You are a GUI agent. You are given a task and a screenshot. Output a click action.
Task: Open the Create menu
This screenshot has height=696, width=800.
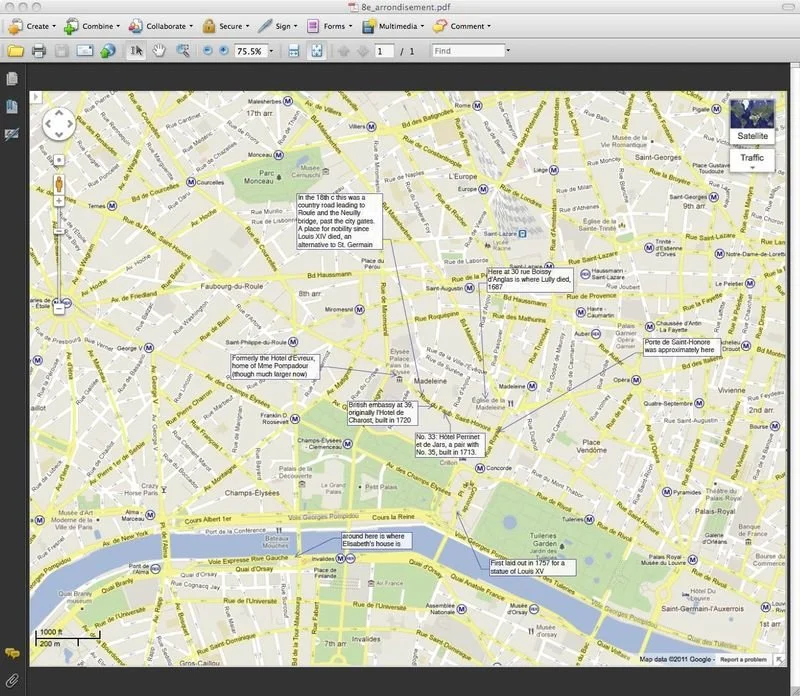[x=32, y=26]
